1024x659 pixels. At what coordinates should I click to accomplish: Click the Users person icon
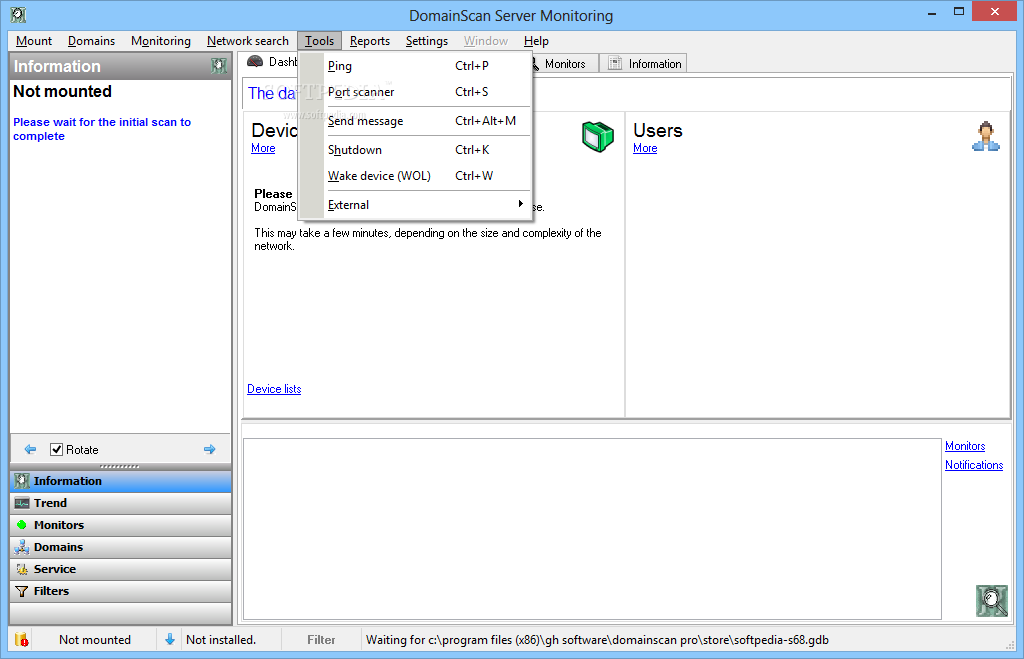(985, 137)
